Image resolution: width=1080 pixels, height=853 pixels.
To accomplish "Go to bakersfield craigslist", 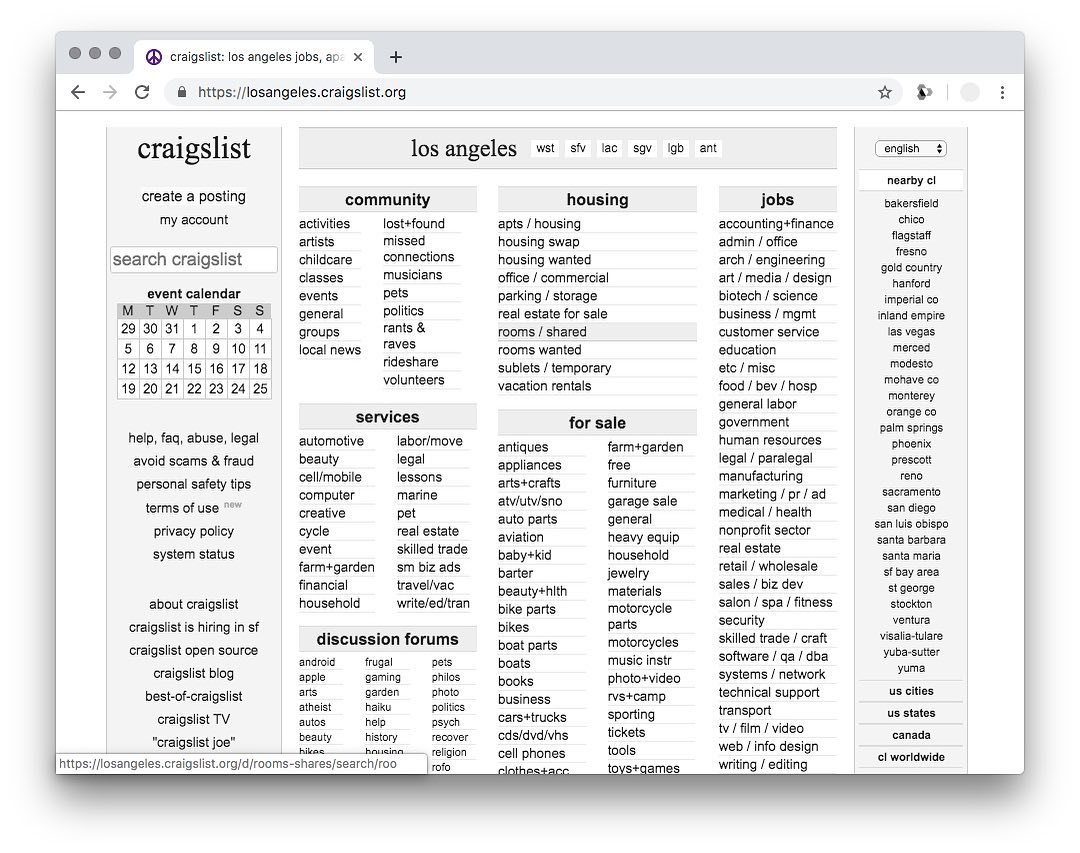I will 911,203.
